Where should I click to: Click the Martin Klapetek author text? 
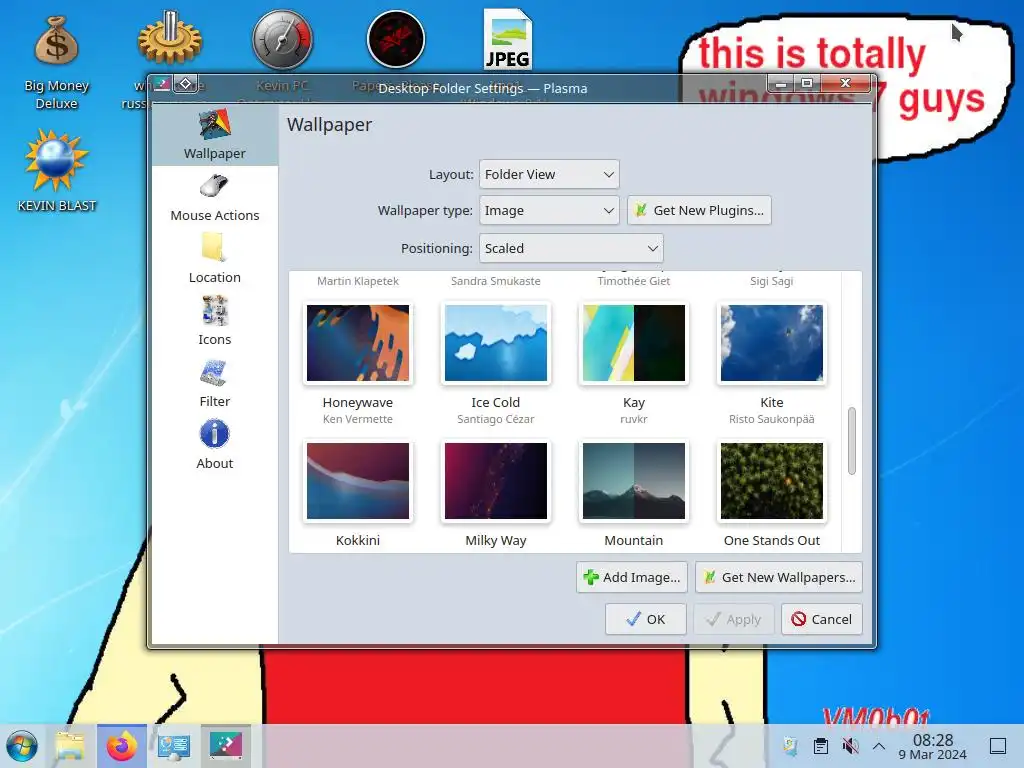358,281
